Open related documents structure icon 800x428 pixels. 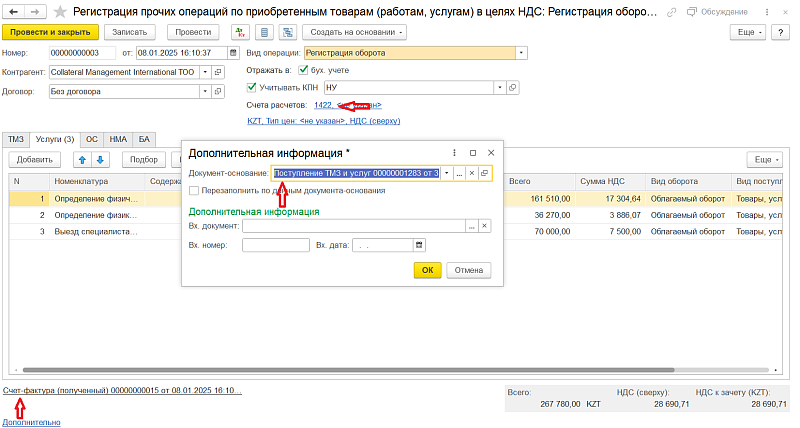click(x=288, y=32)
